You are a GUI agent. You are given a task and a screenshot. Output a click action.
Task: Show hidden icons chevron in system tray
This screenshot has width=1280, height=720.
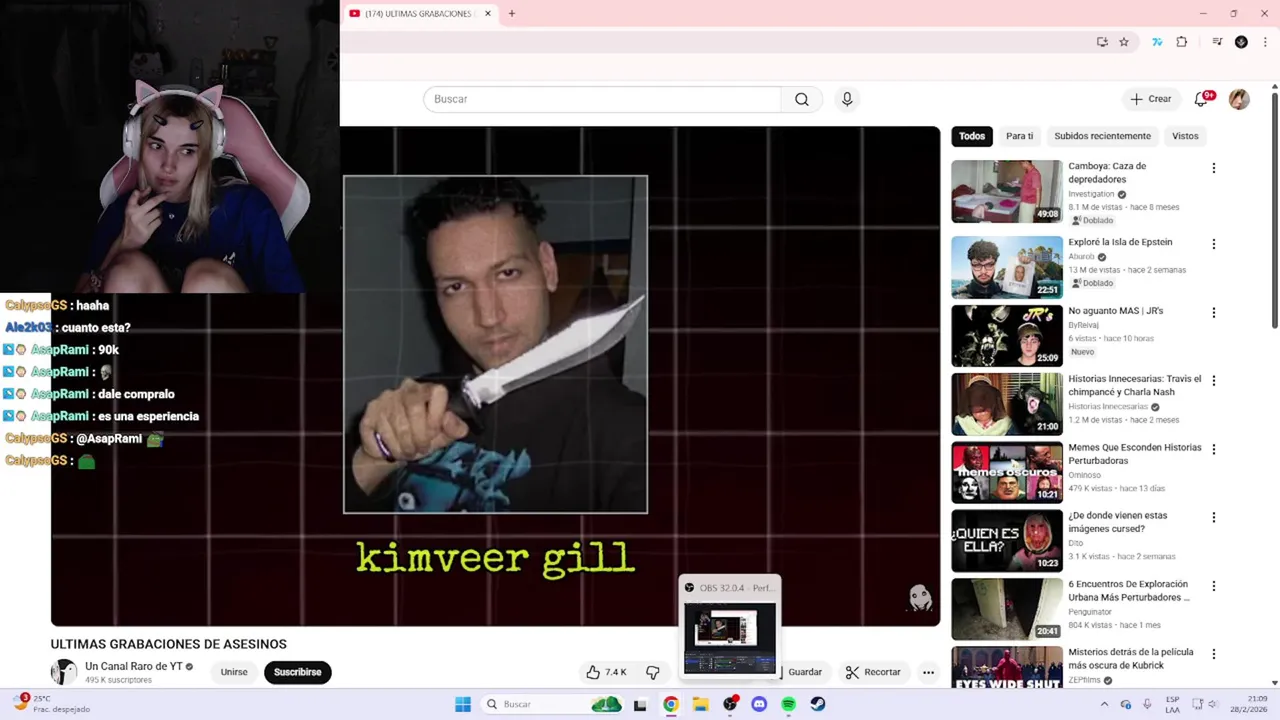(x=1106, y=704)
